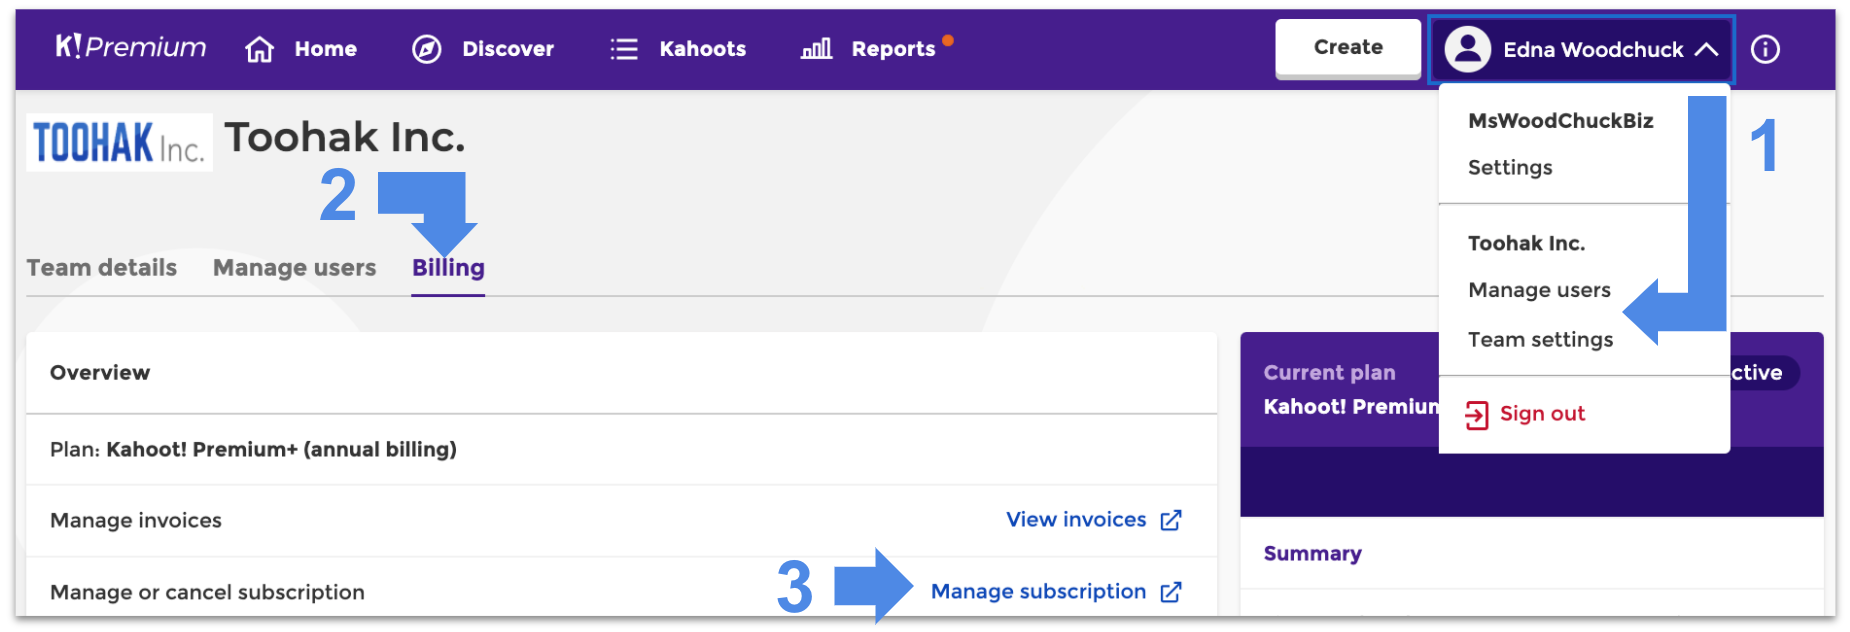Open Team settings from account menu

[x=1540, y=340]
